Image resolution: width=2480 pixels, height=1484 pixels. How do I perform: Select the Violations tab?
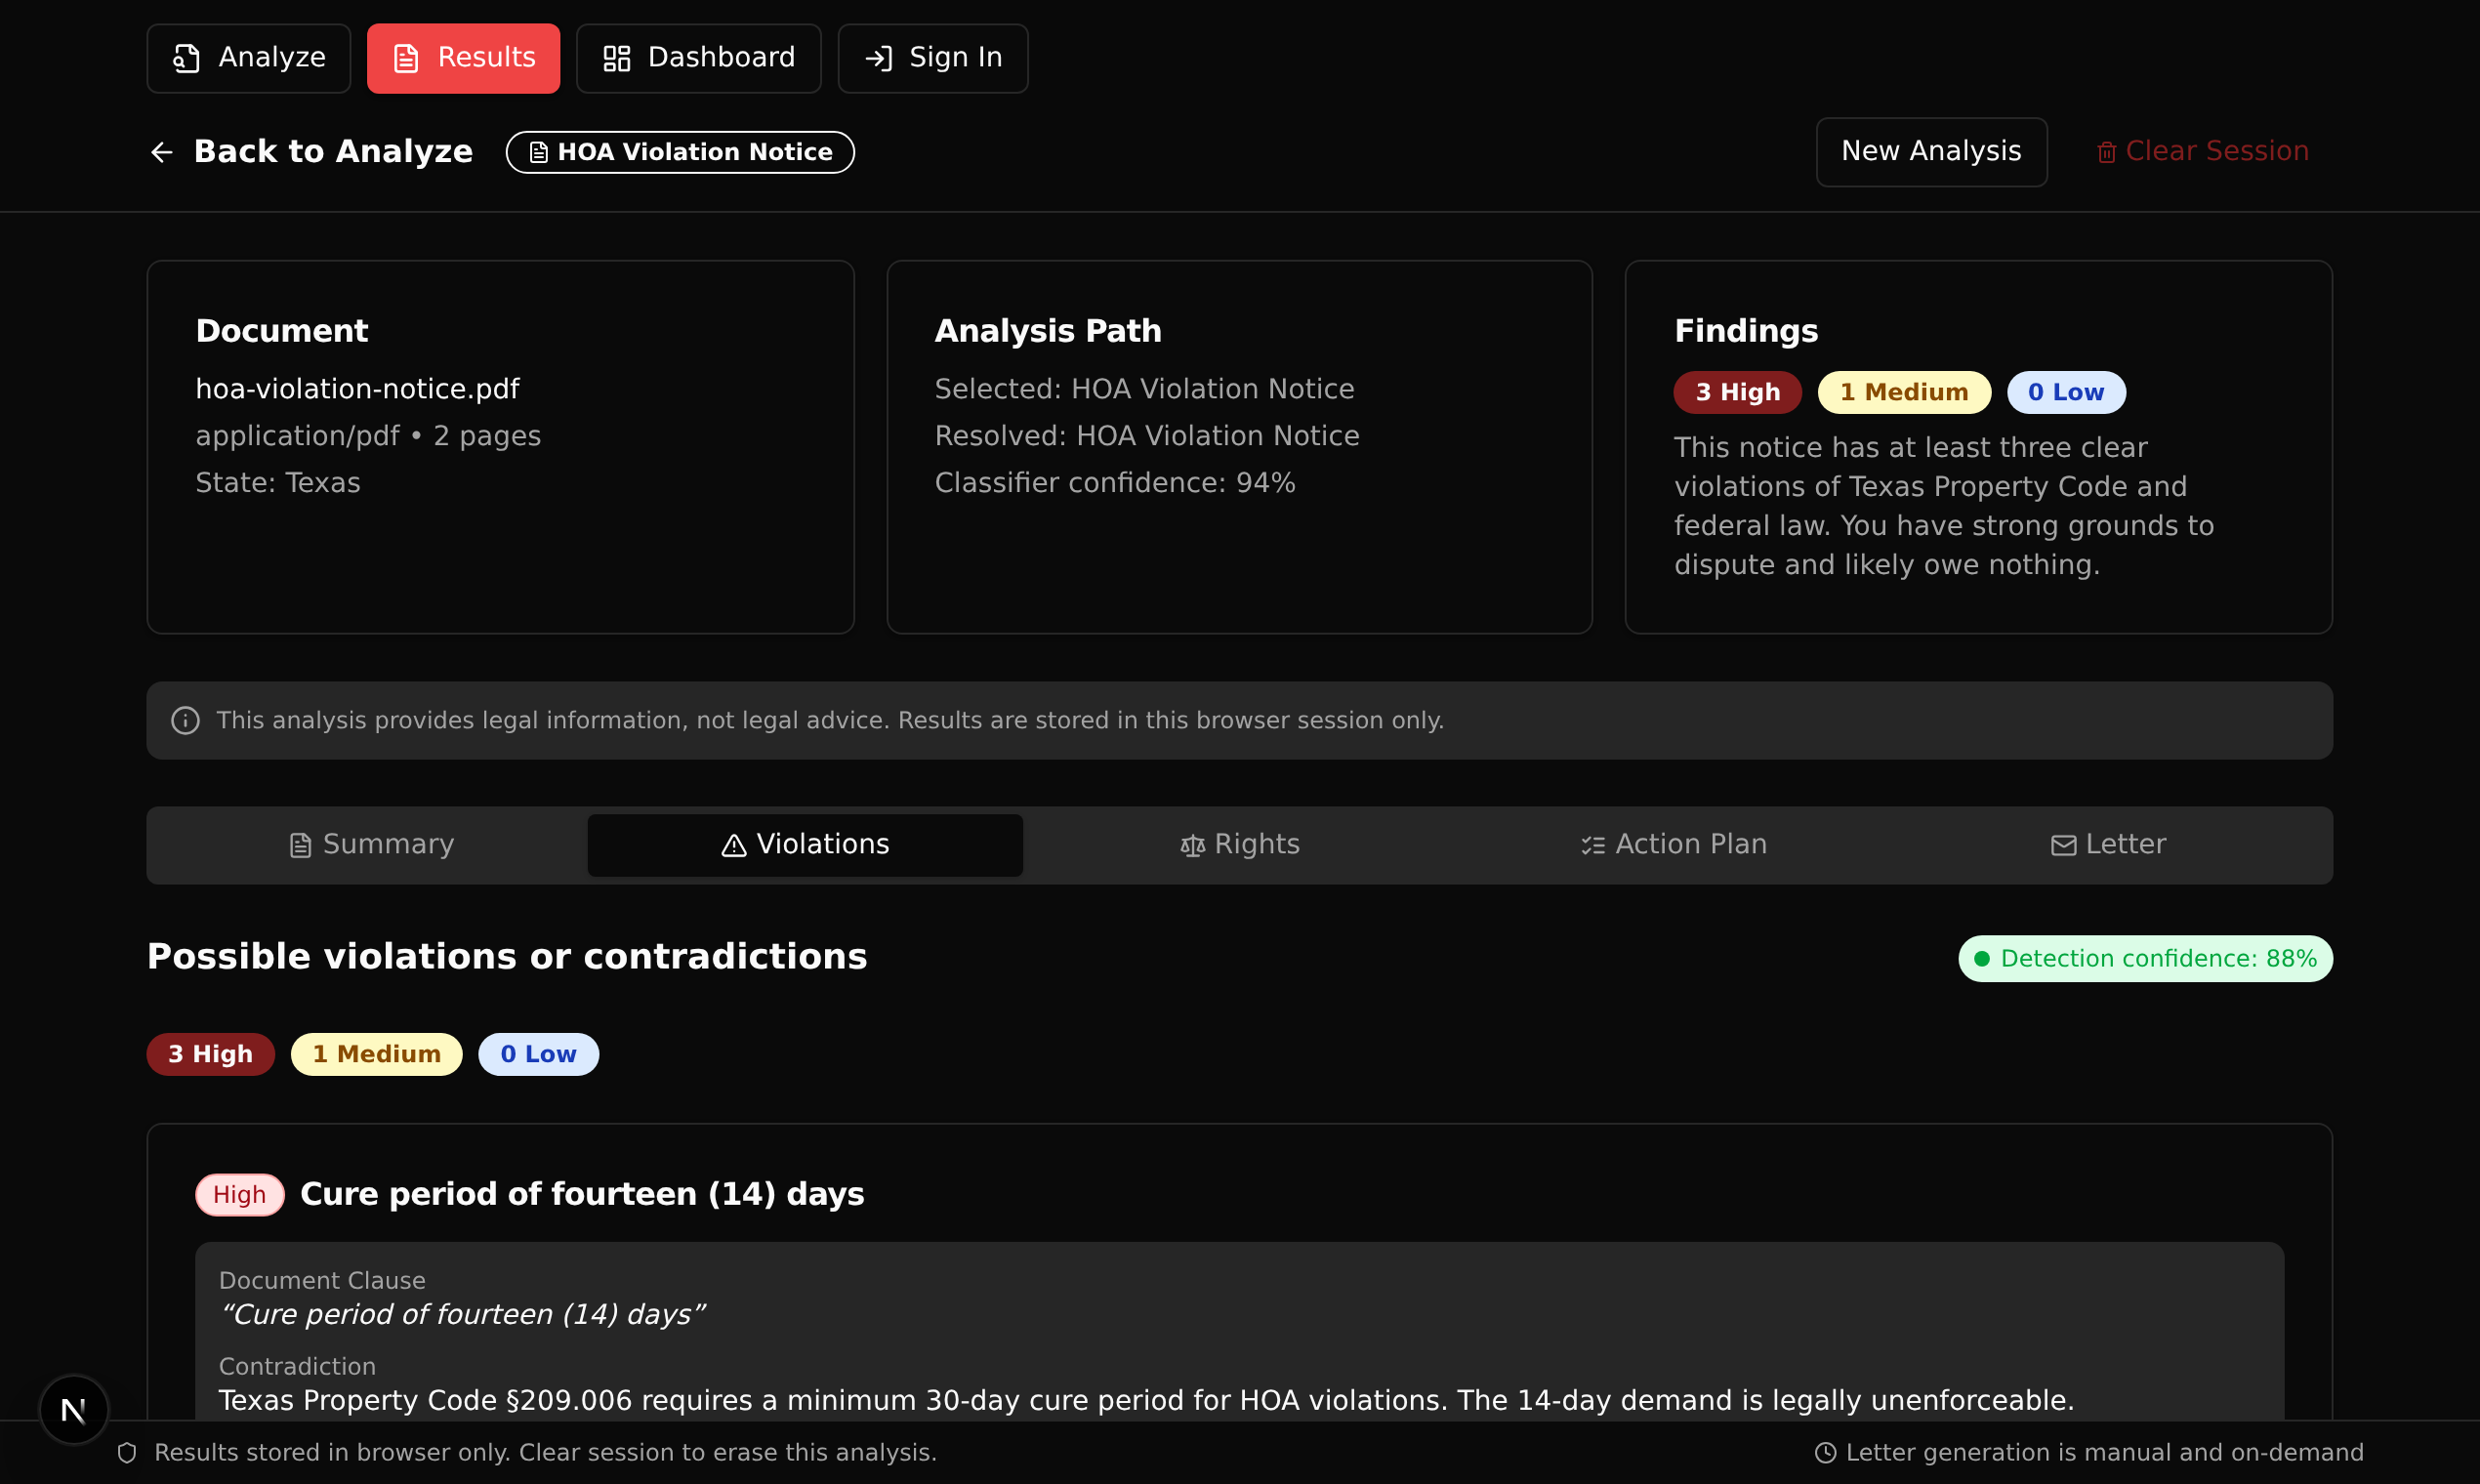pyautogui.click(x=805, y=845)
